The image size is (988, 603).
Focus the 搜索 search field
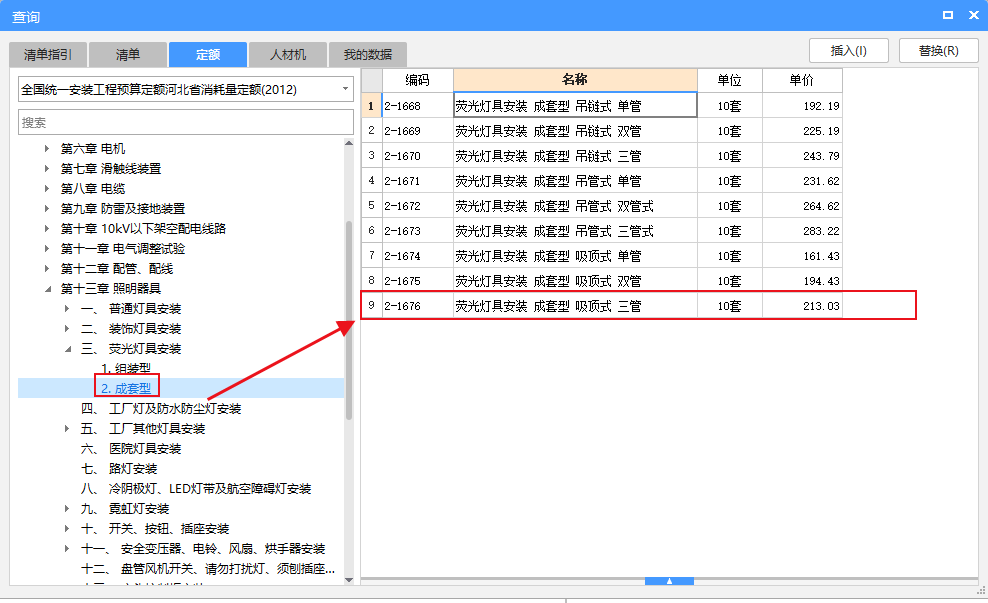[x=186, y=122]
